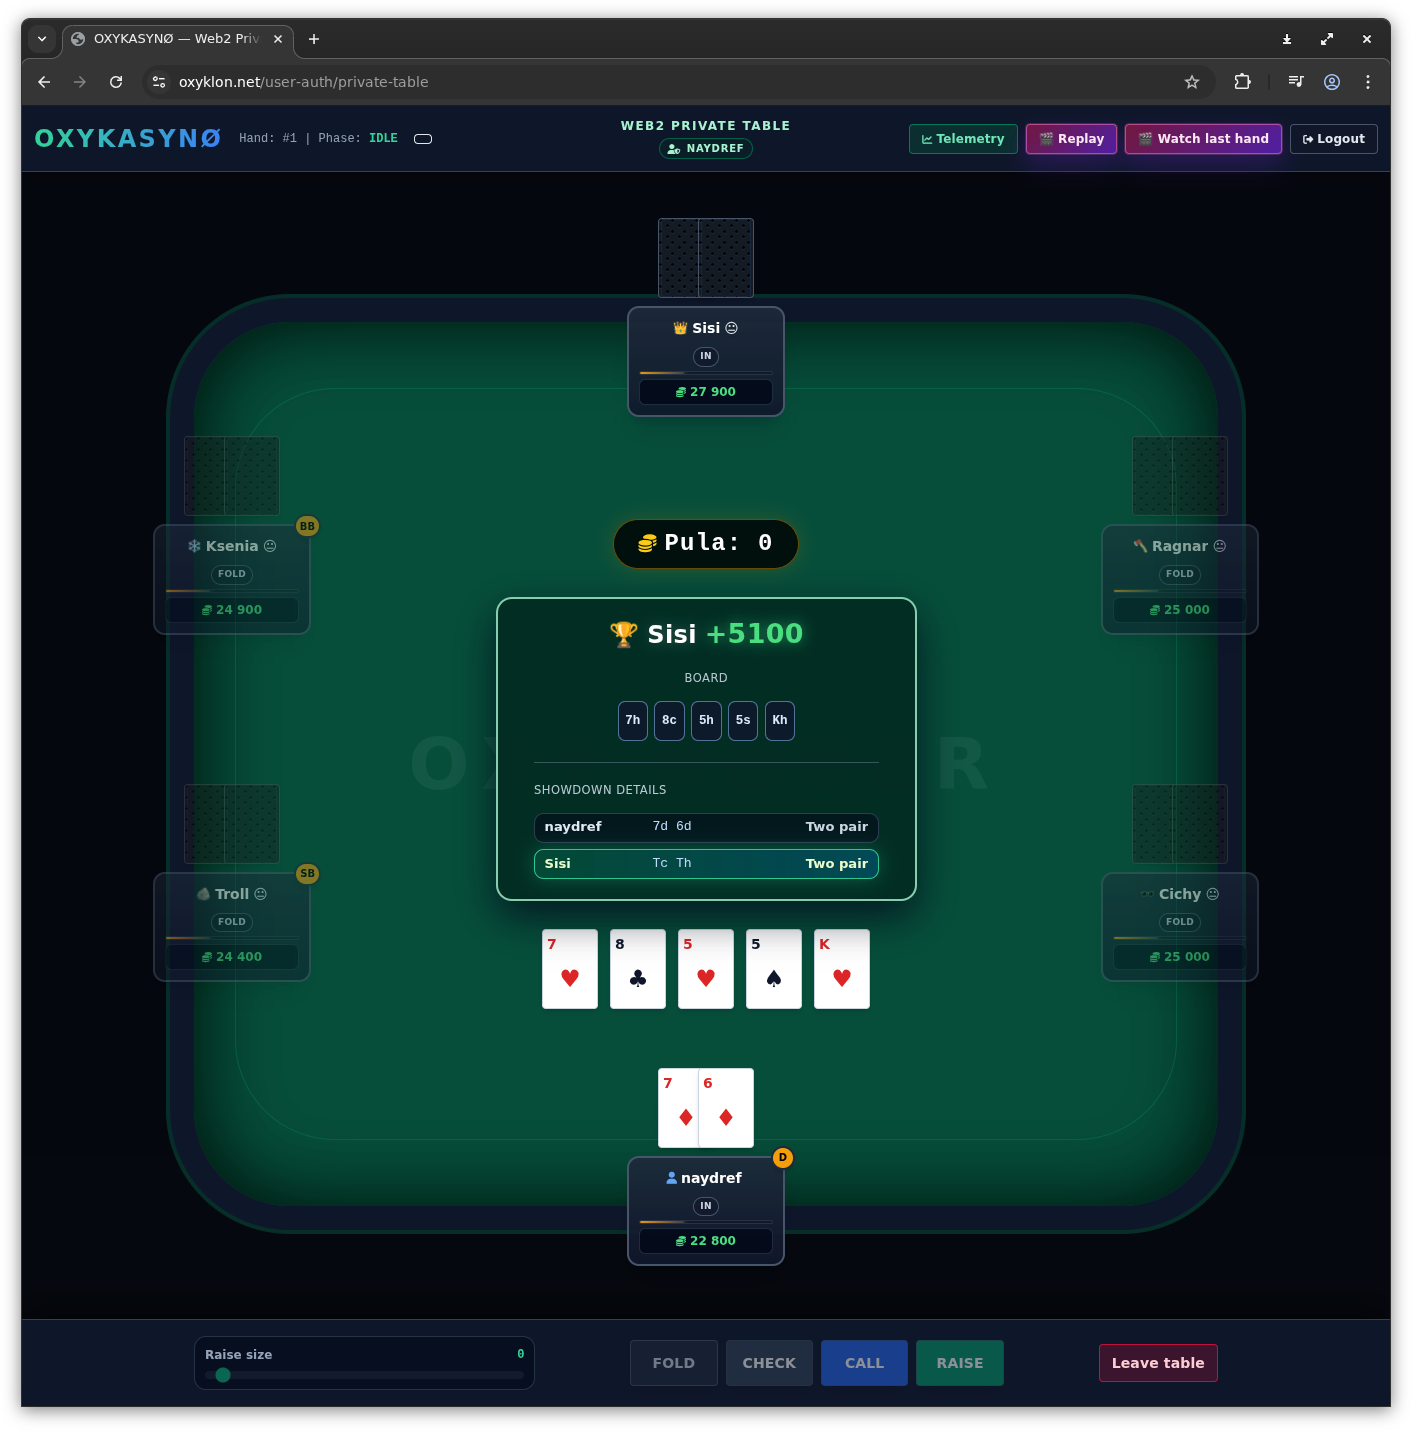Open the Telemetry panel

click(963, 139)
